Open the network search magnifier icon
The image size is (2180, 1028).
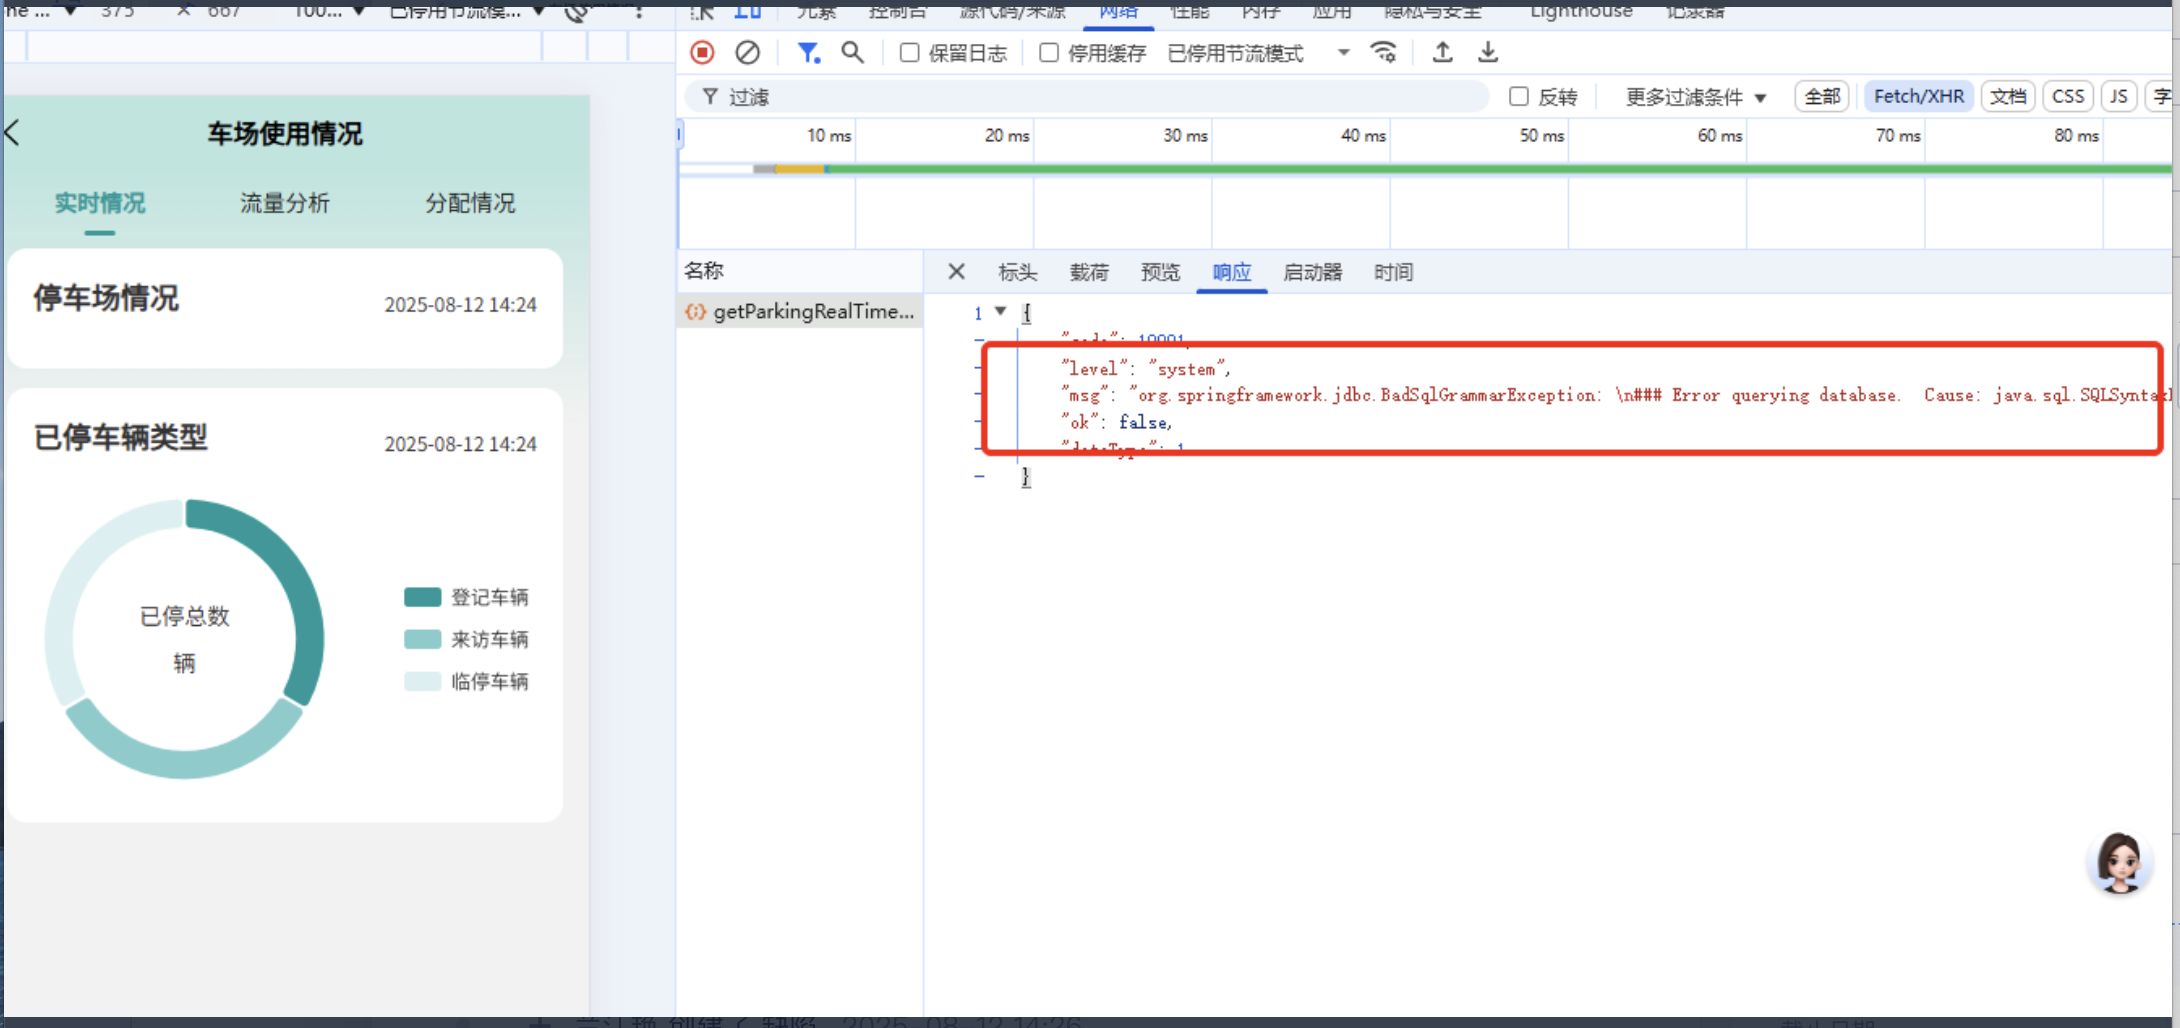pyautogui.click(x=852, y=52)
